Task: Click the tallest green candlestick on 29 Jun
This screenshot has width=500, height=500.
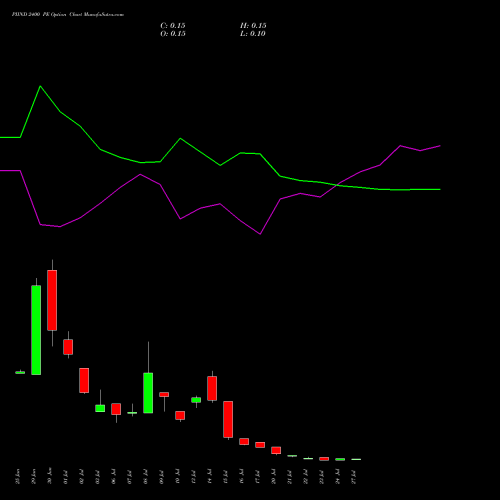Action: coord(36,330)
